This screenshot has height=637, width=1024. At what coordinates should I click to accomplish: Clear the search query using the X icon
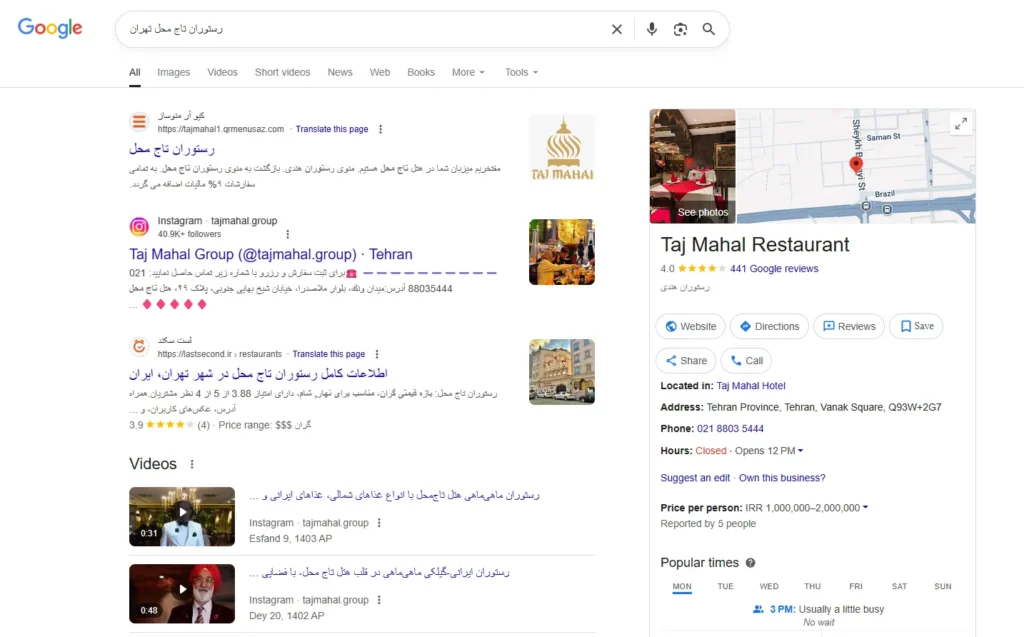tap(617, 29)
